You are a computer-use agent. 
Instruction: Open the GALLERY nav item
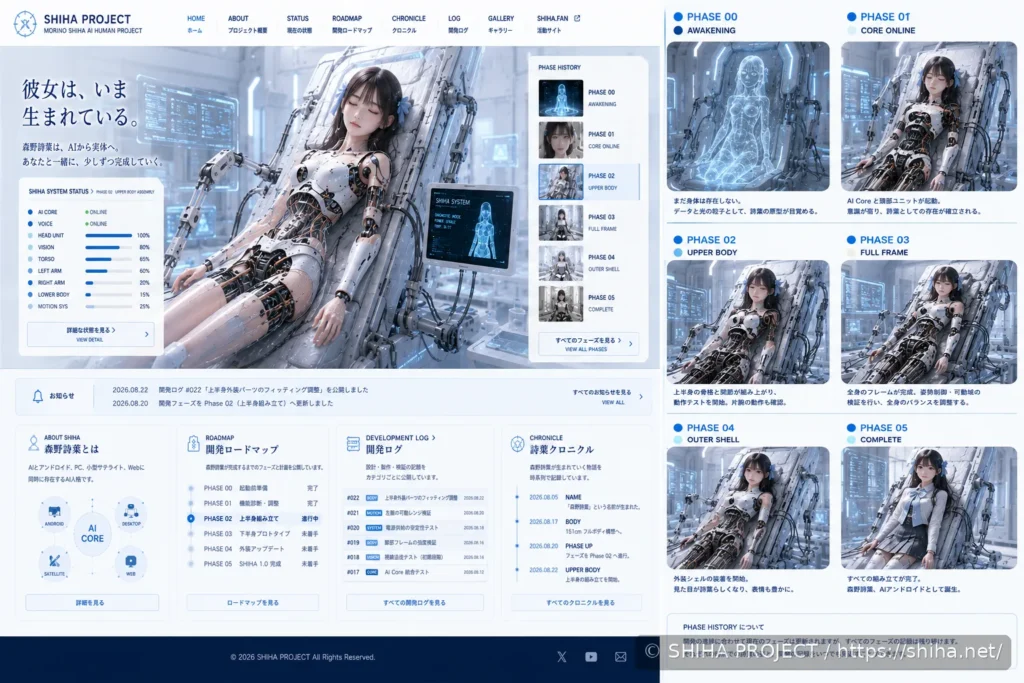coord(500,24)
